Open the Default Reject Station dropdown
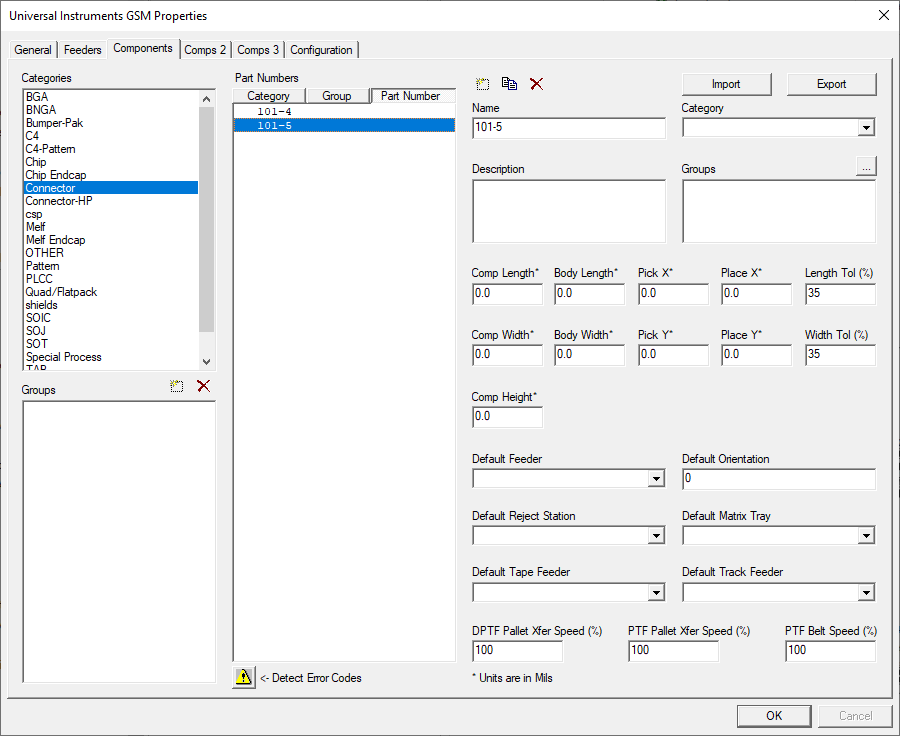The width and height of the screenshot is (900, 736). [x=657, y=535]
